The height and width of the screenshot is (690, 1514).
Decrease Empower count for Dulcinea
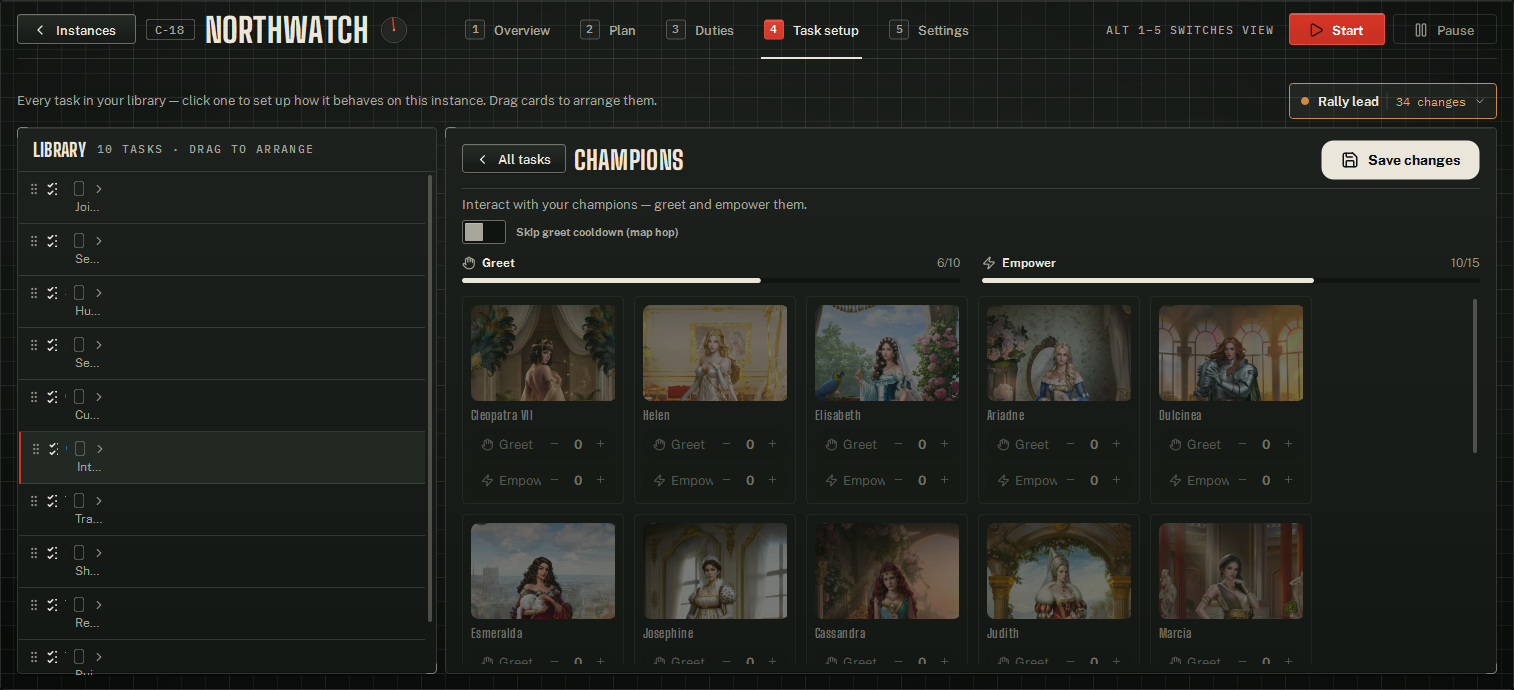[1242, 480]
